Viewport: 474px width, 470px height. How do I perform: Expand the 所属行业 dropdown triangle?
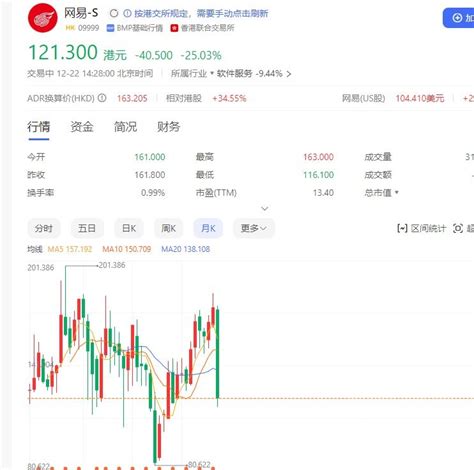click(x=212, y=73)
